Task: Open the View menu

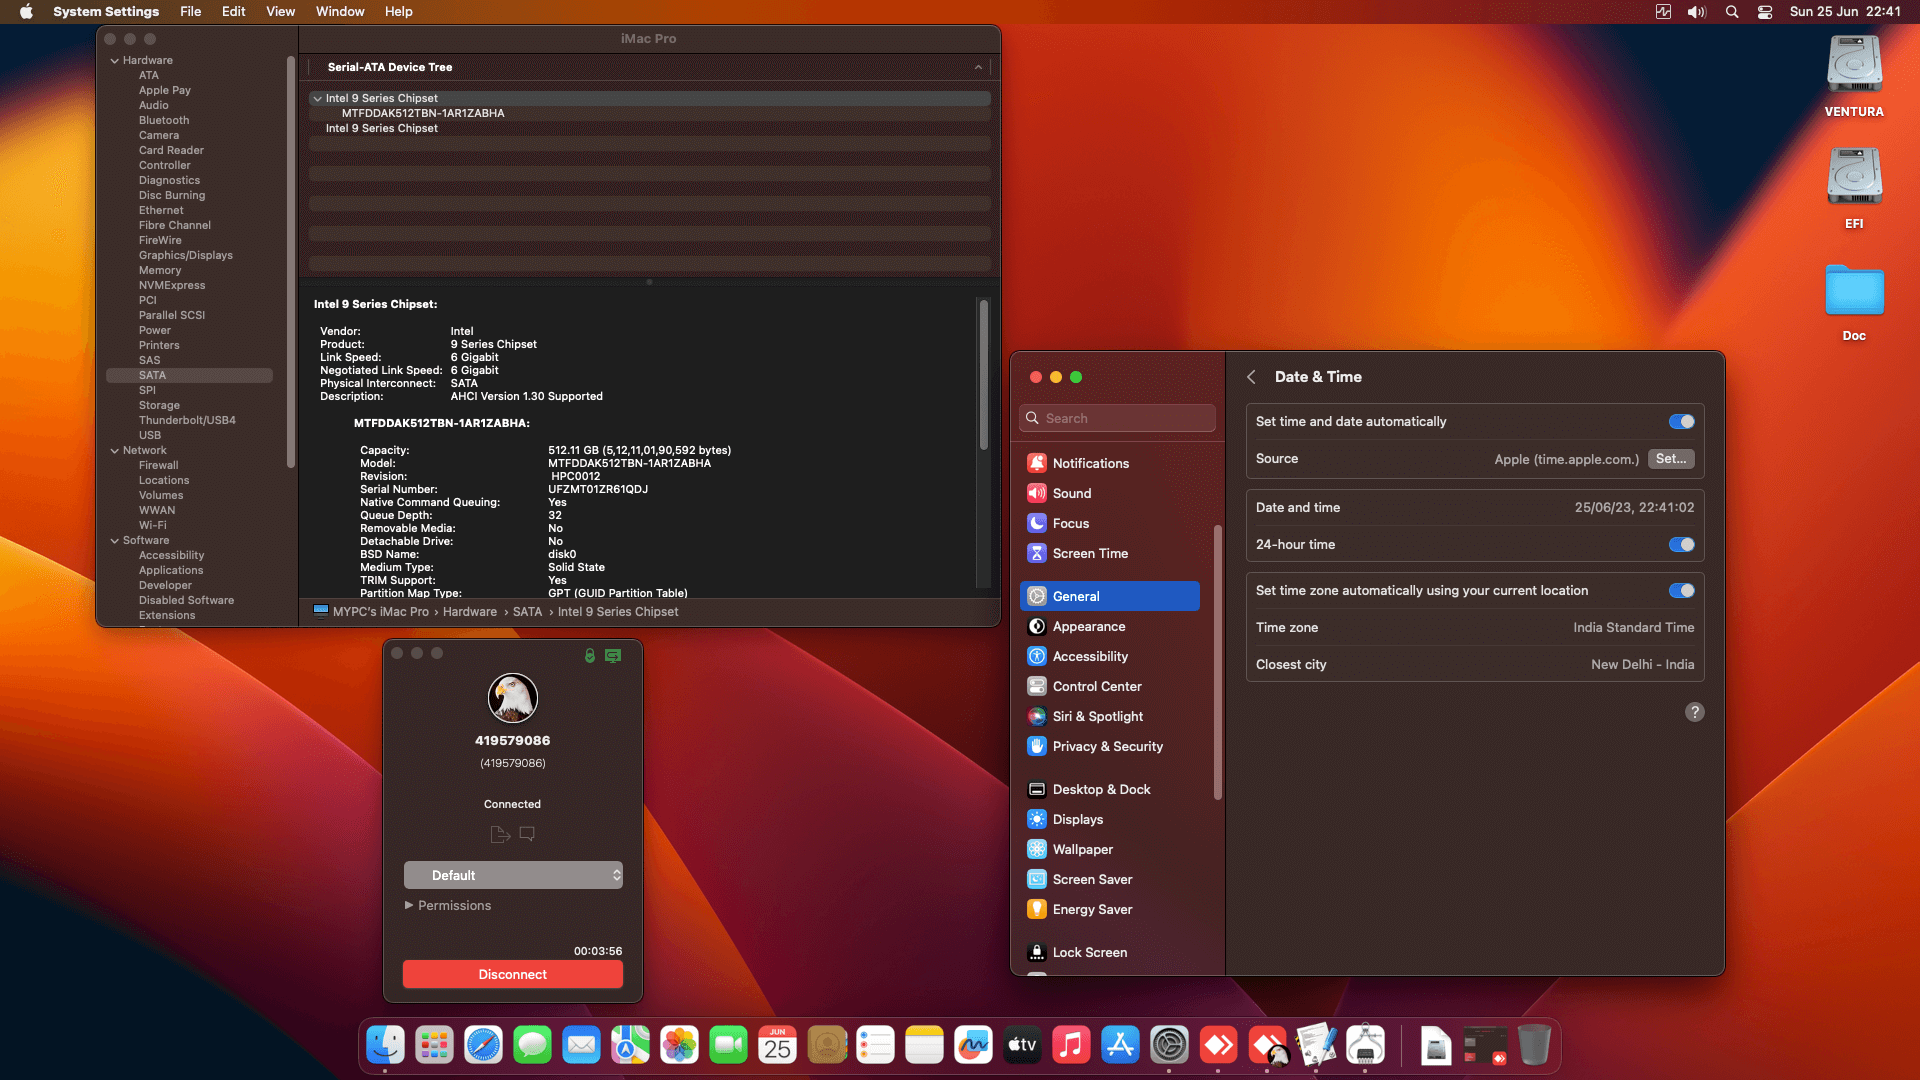Action: click(x=280, y=12)
